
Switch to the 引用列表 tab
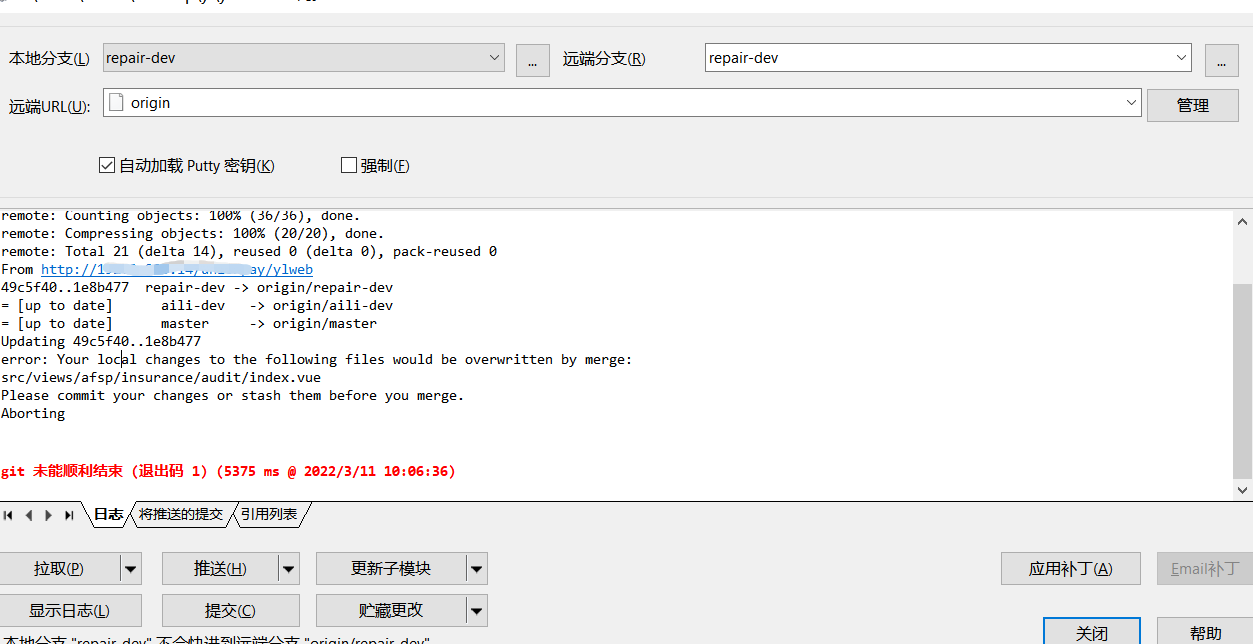267,514
